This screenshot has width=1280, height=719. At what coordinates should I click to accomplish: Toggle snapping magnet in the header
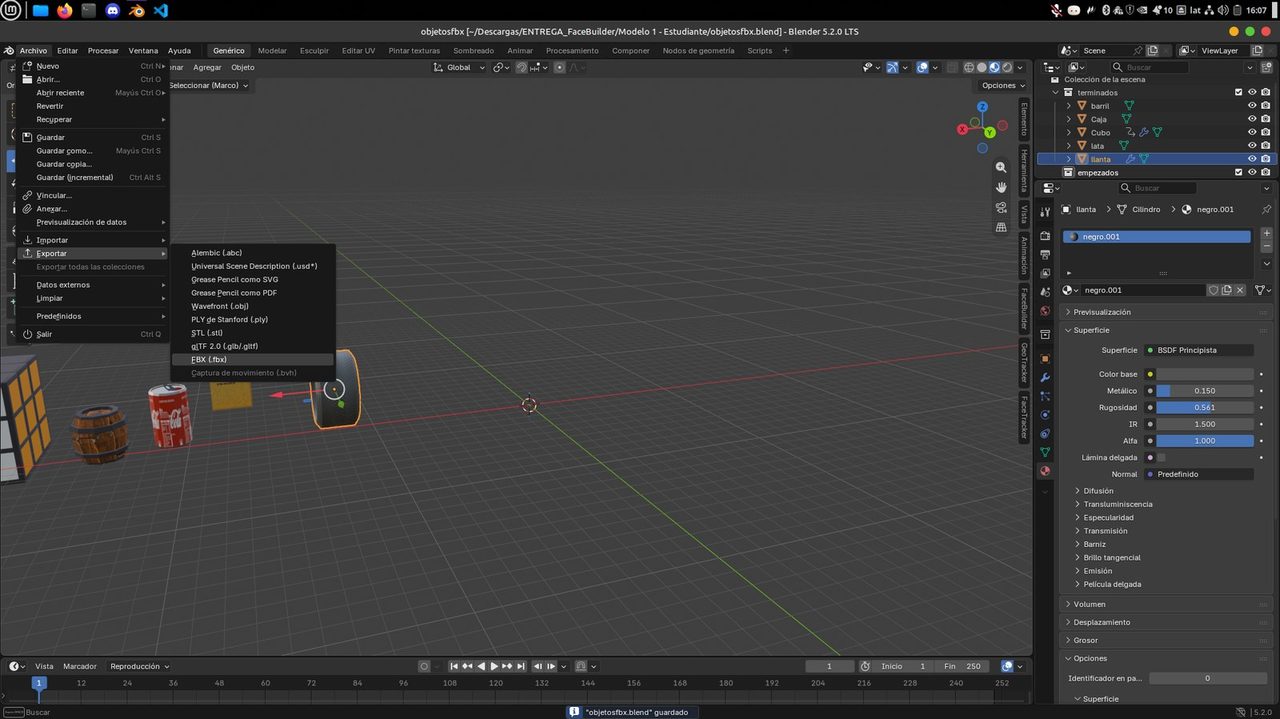click(523, 67)
